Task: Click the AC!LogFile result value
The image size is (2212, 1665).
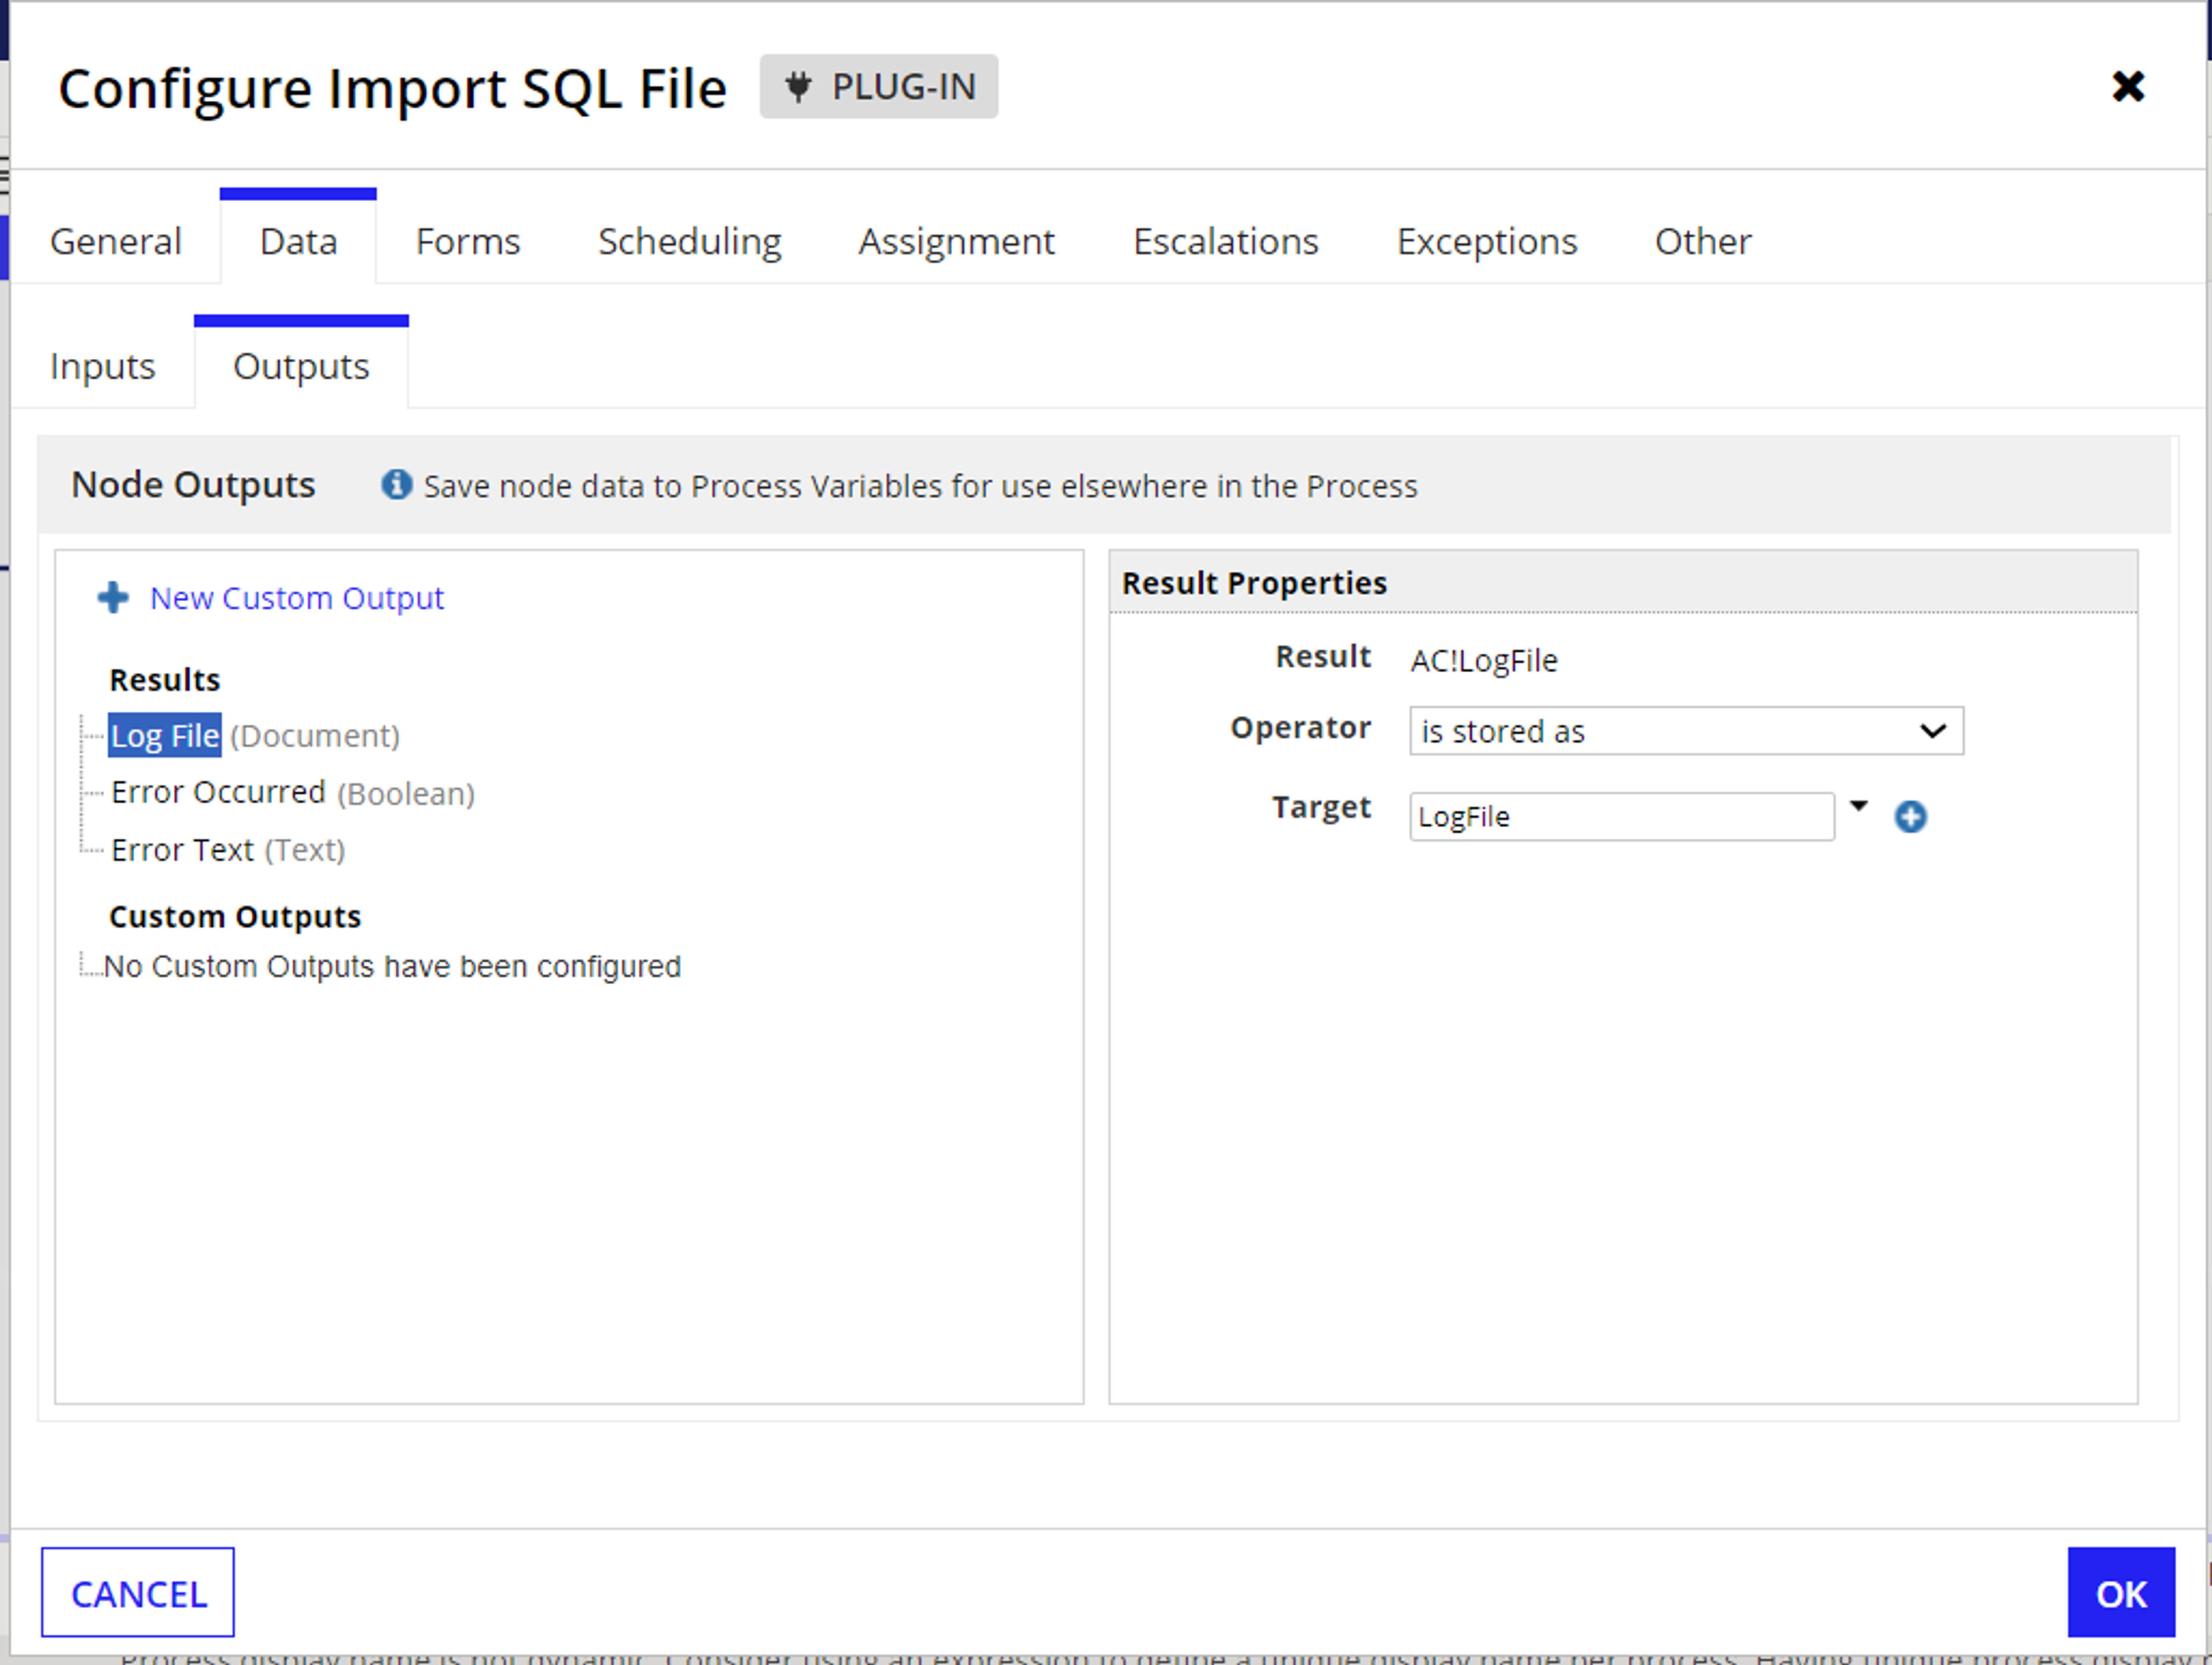Action: 1484,661
